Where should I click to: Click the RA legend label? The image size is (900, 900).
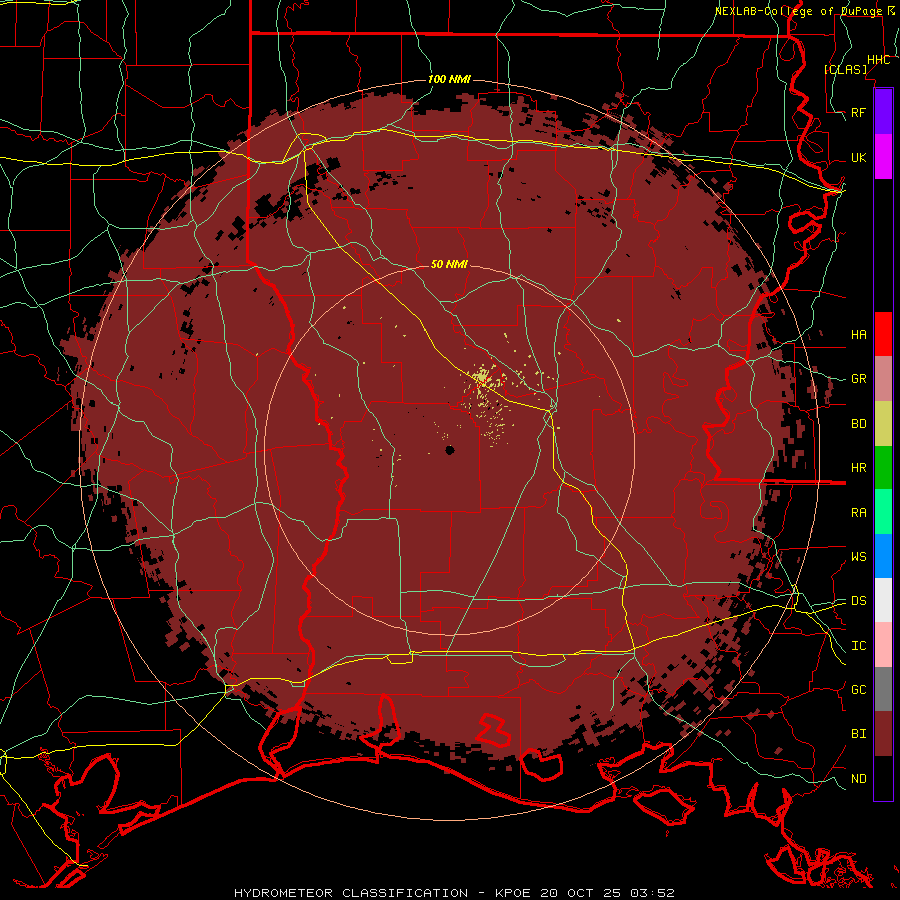pos(859,513)
